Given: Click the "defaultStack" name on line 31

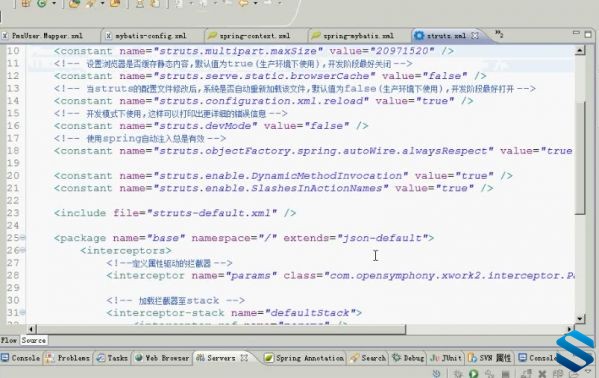Looking at the screenshot, I should [x=310, y=313].
